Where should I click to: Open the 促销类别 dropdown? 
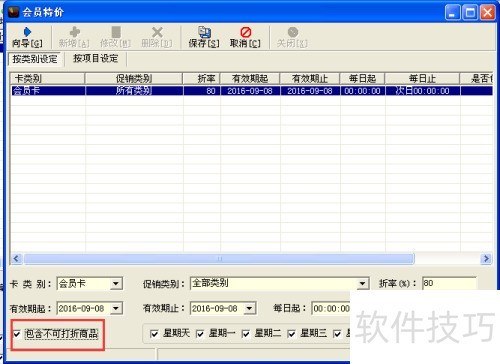362,284
